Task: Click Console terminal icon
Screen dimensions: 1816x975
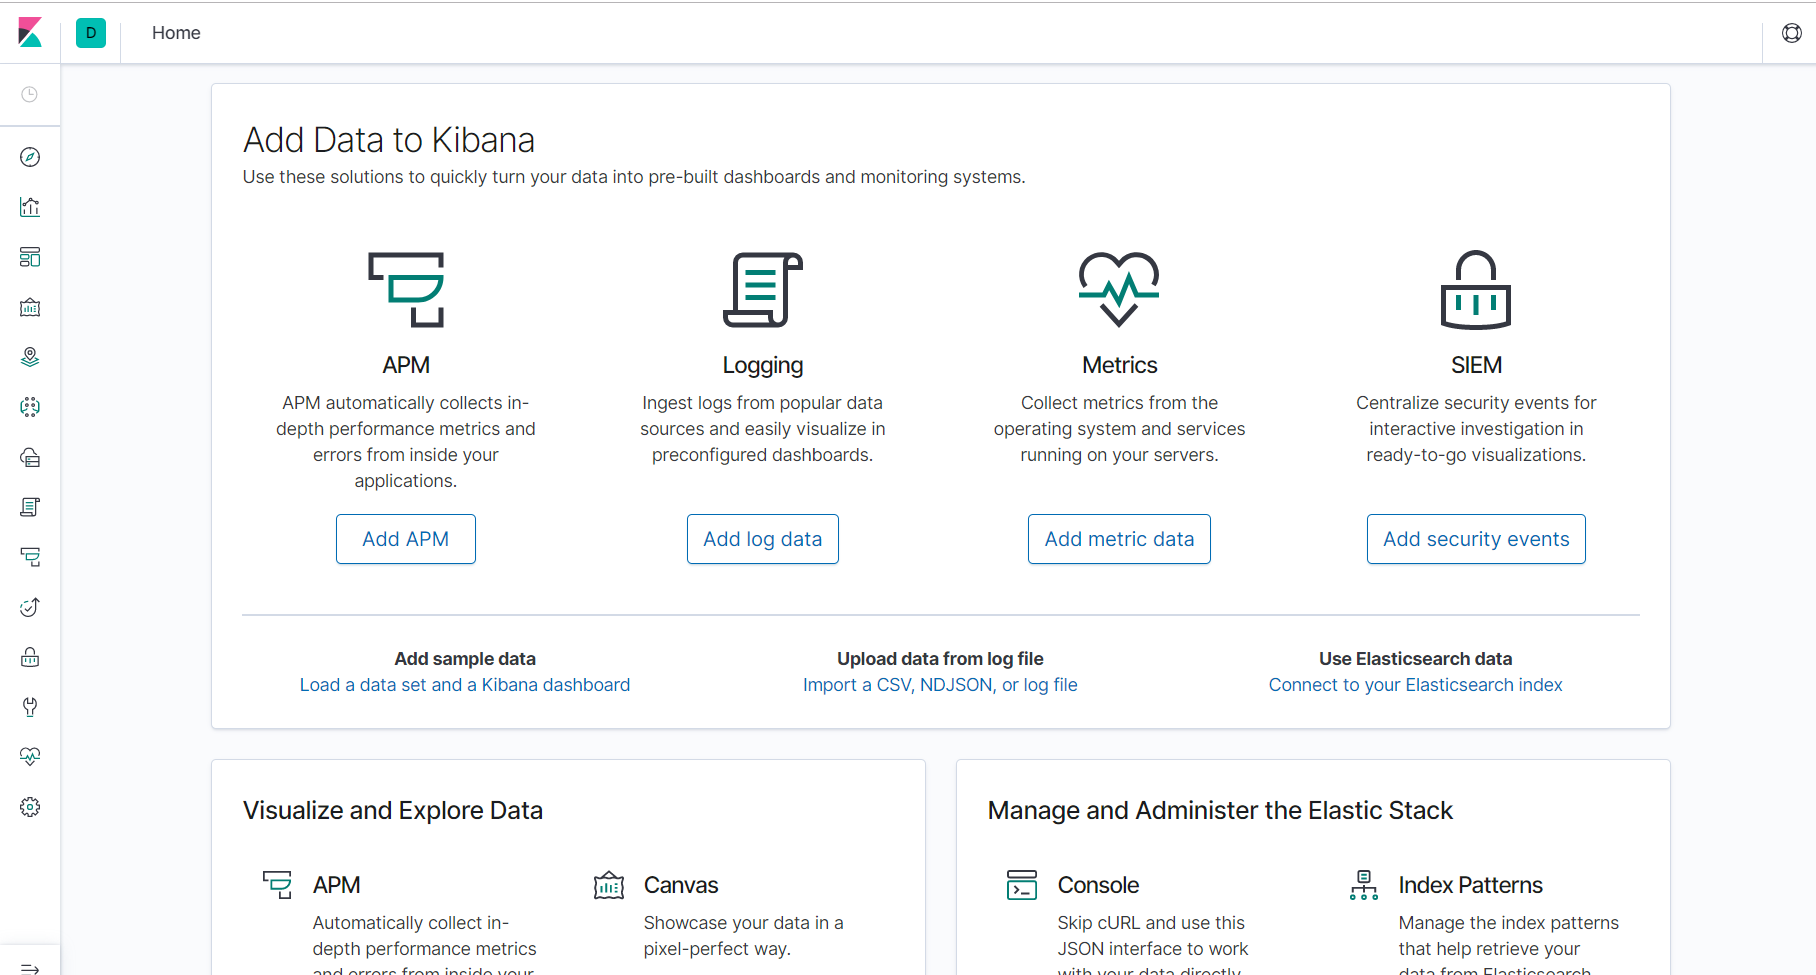Action: (x=1022, y=885)
